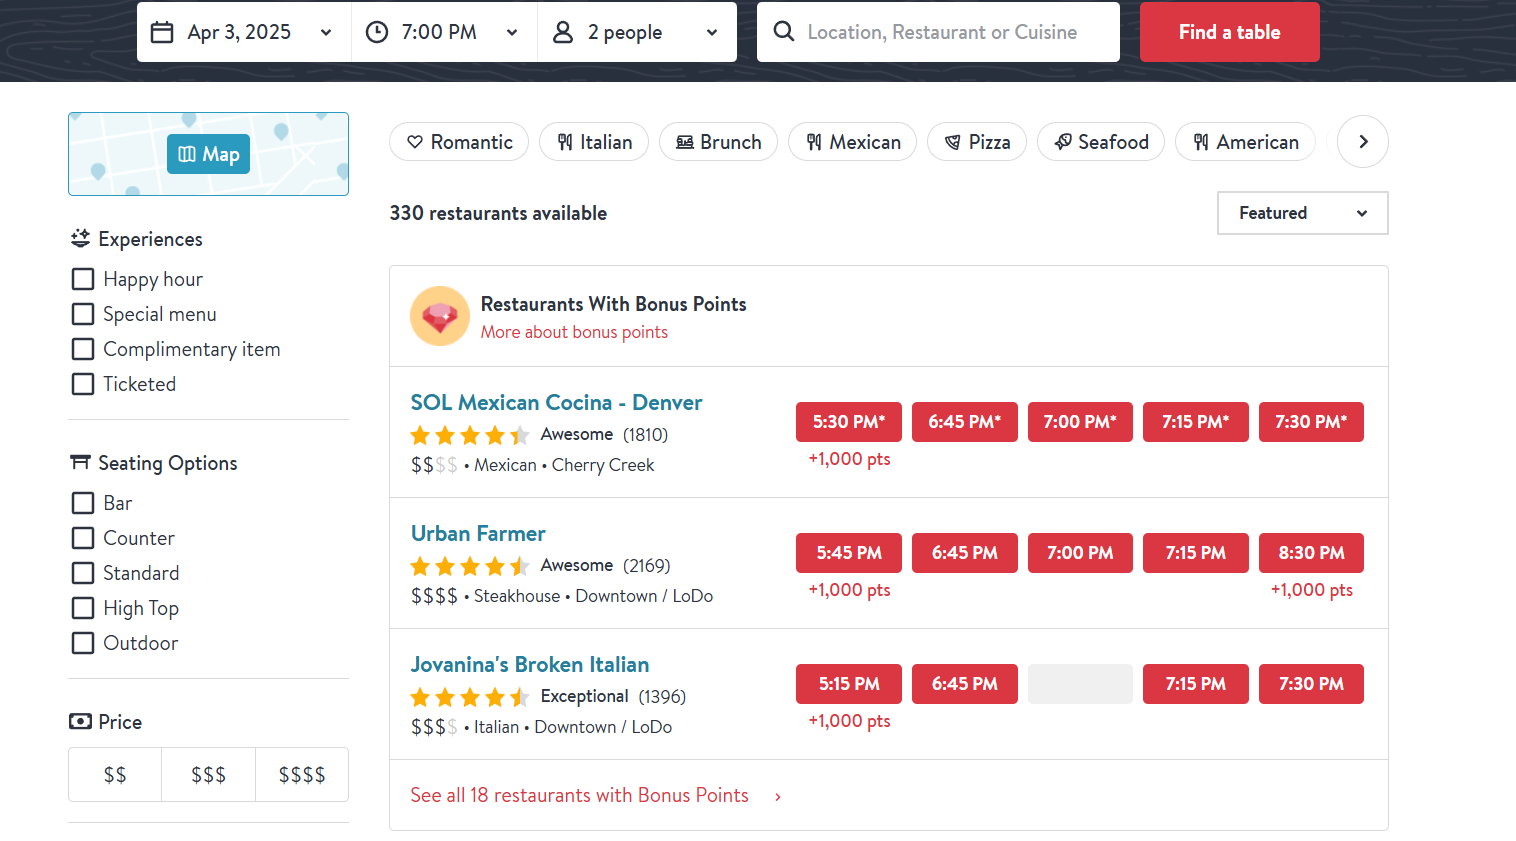Check the Special menu filter
Viewport: 1516px width, 841px height.
pyautogui.click(x=83, y=314)
